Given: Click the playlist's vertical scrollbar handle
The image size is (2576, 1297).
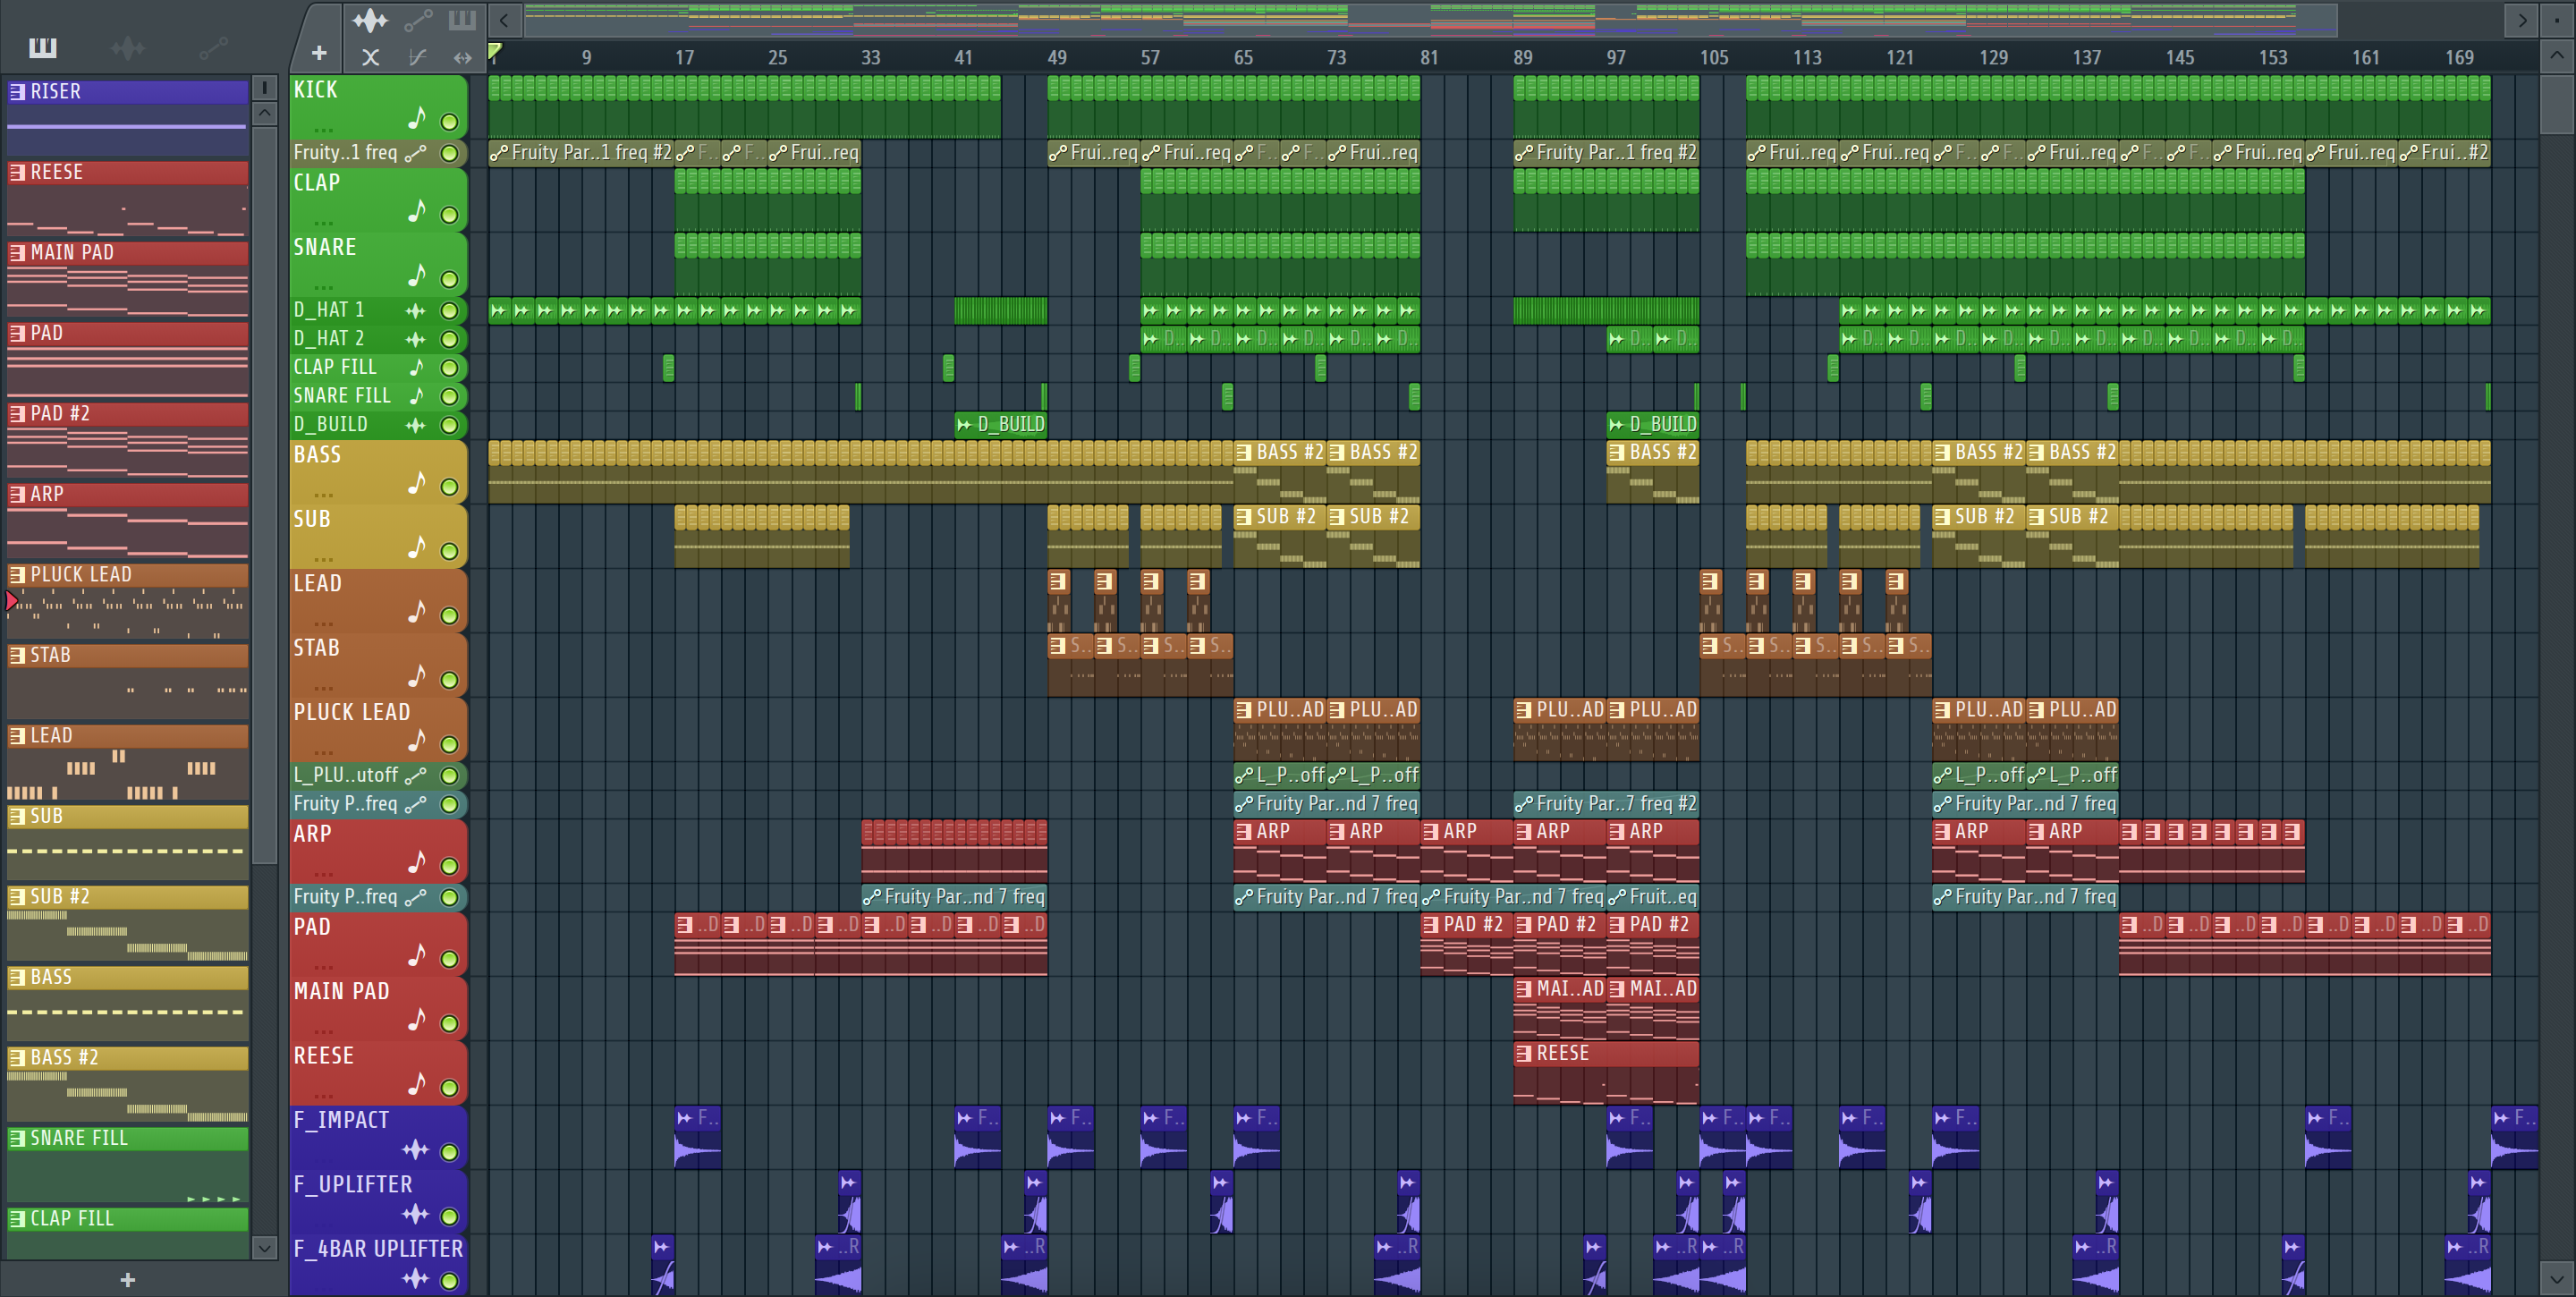Looking at the screenshot, I should point(2556,103).
